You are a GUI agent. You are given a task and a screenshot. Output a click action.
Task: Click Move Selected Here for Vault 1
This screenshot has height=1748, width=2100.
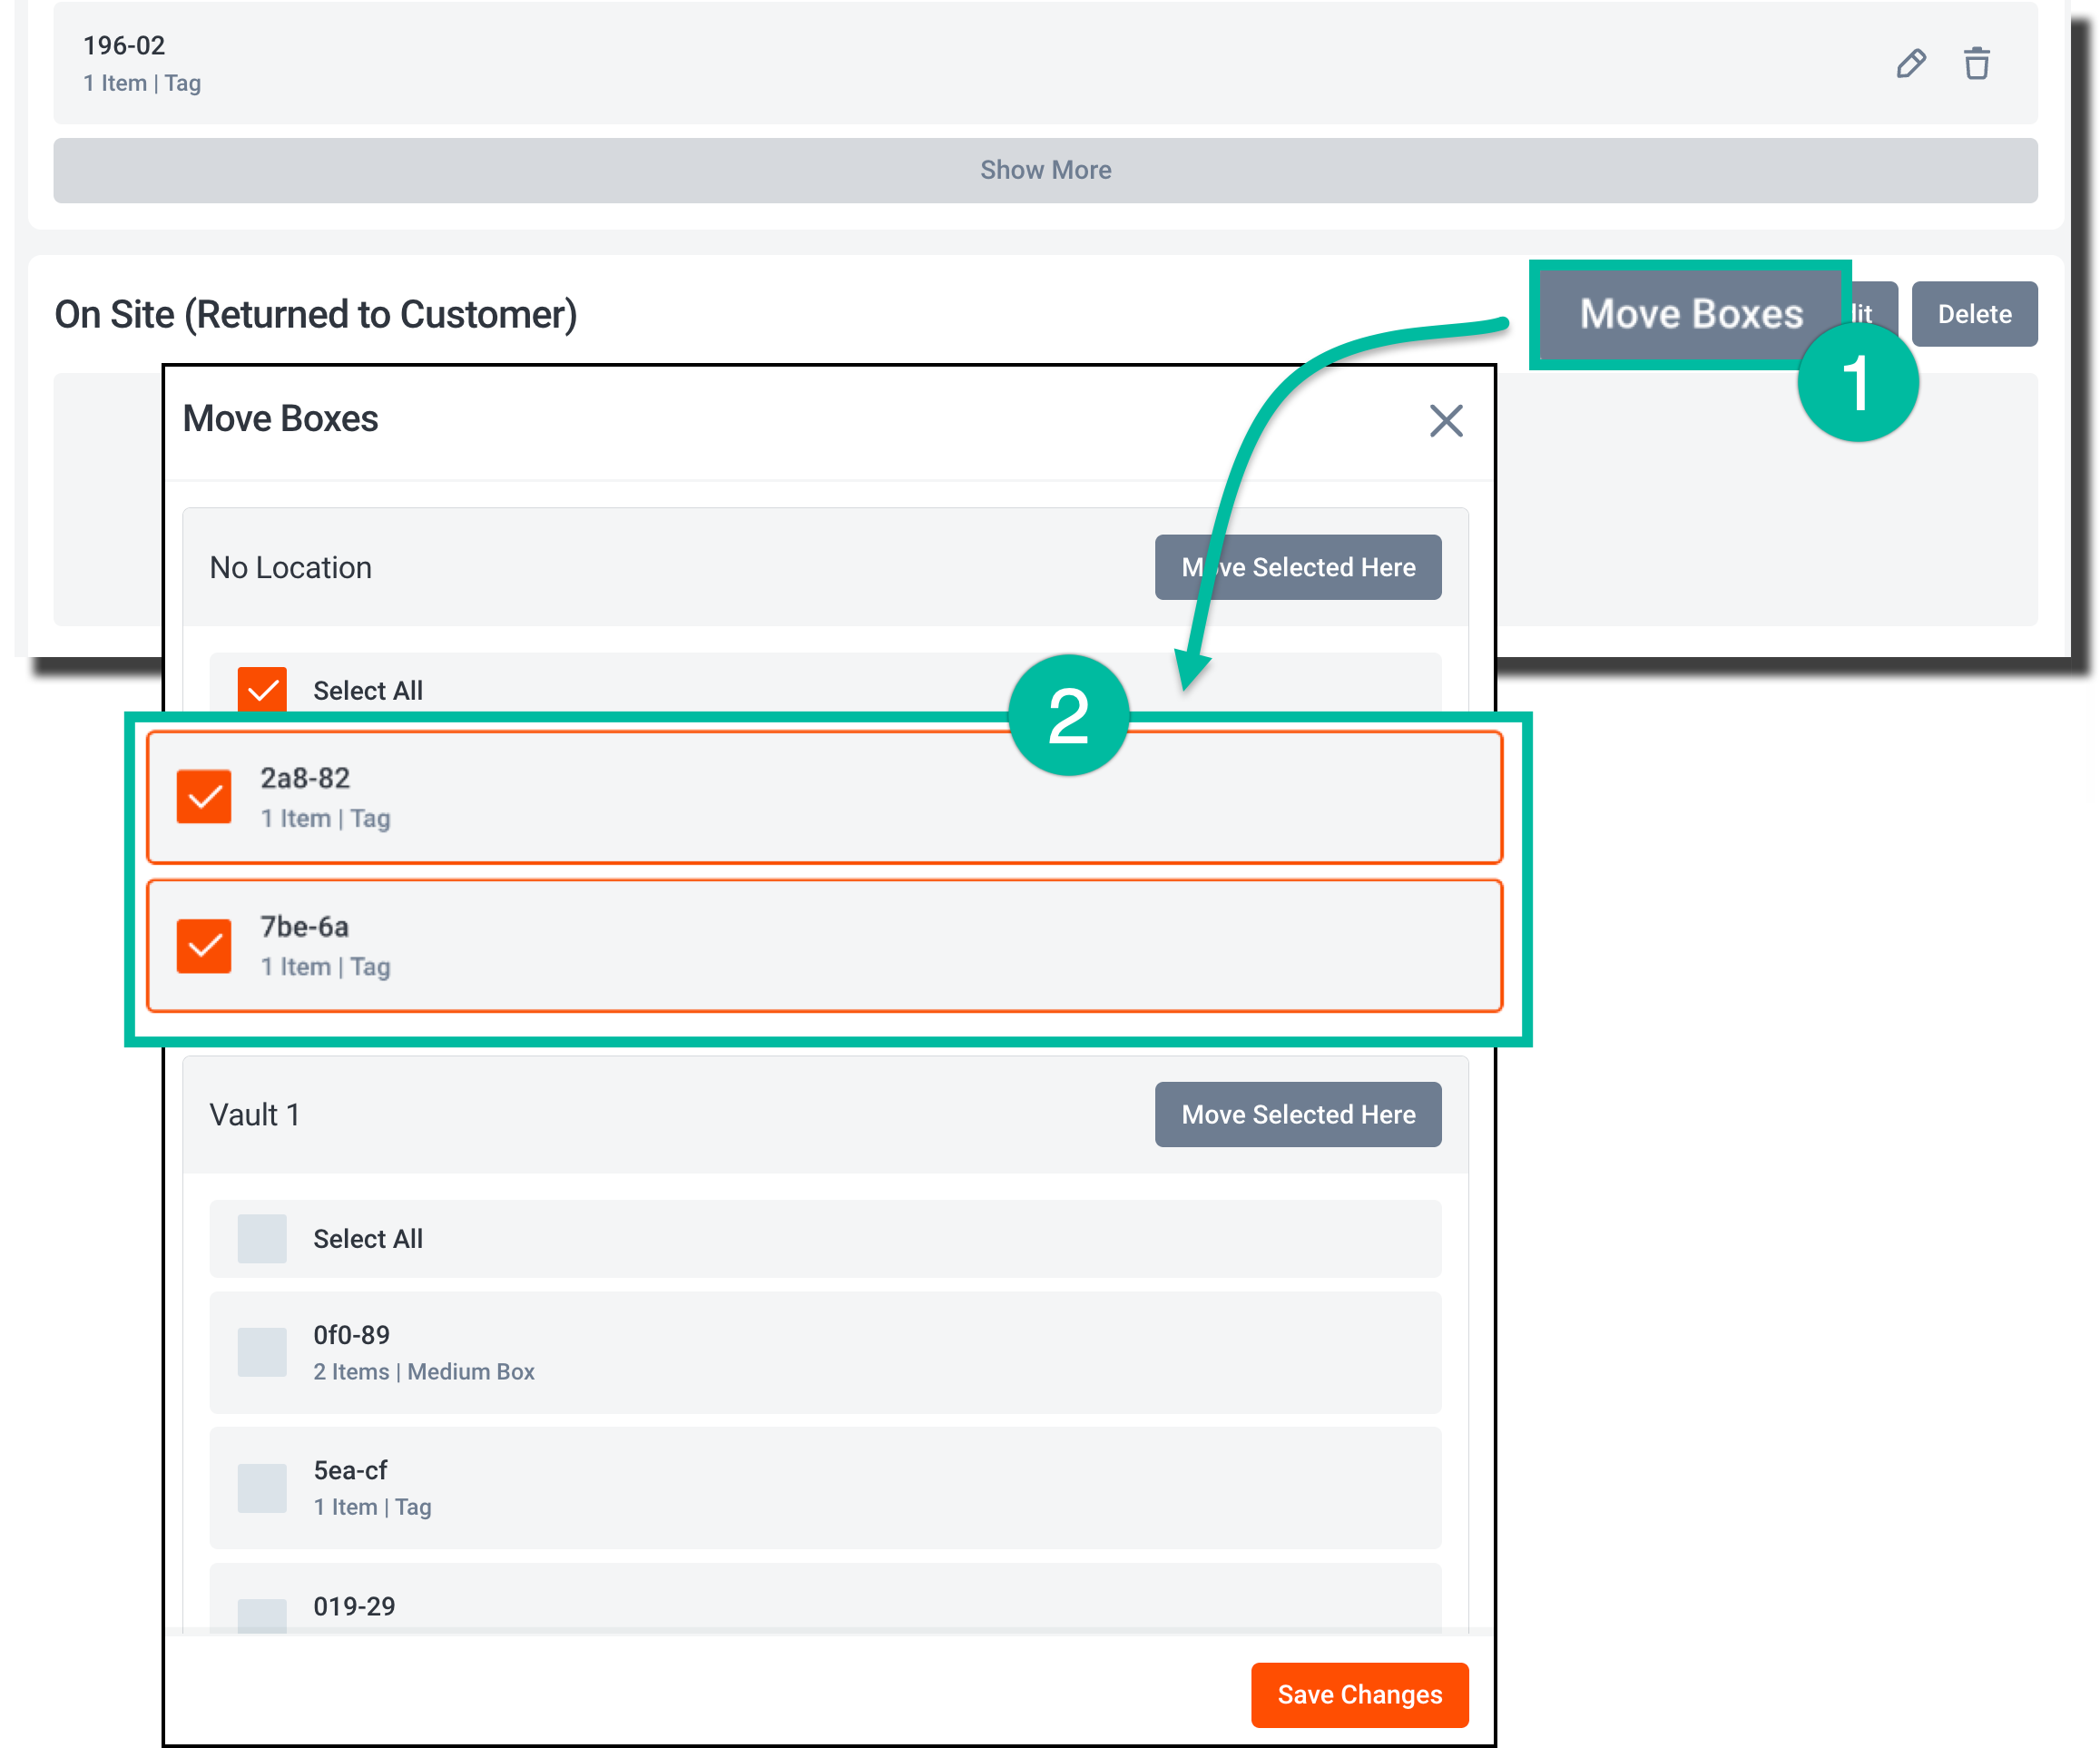tap(1298, 1114)
